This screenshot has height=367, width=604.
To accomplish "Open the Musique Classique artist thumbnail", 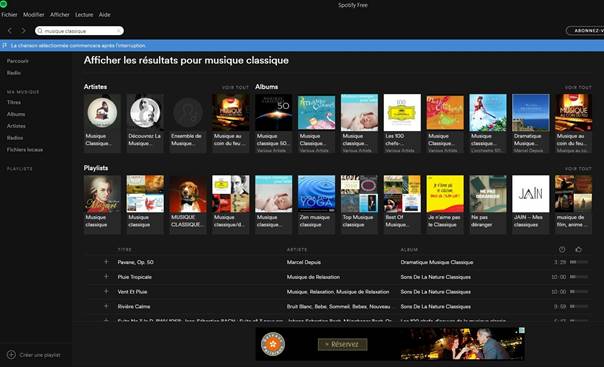I will [x=102, y=112].
